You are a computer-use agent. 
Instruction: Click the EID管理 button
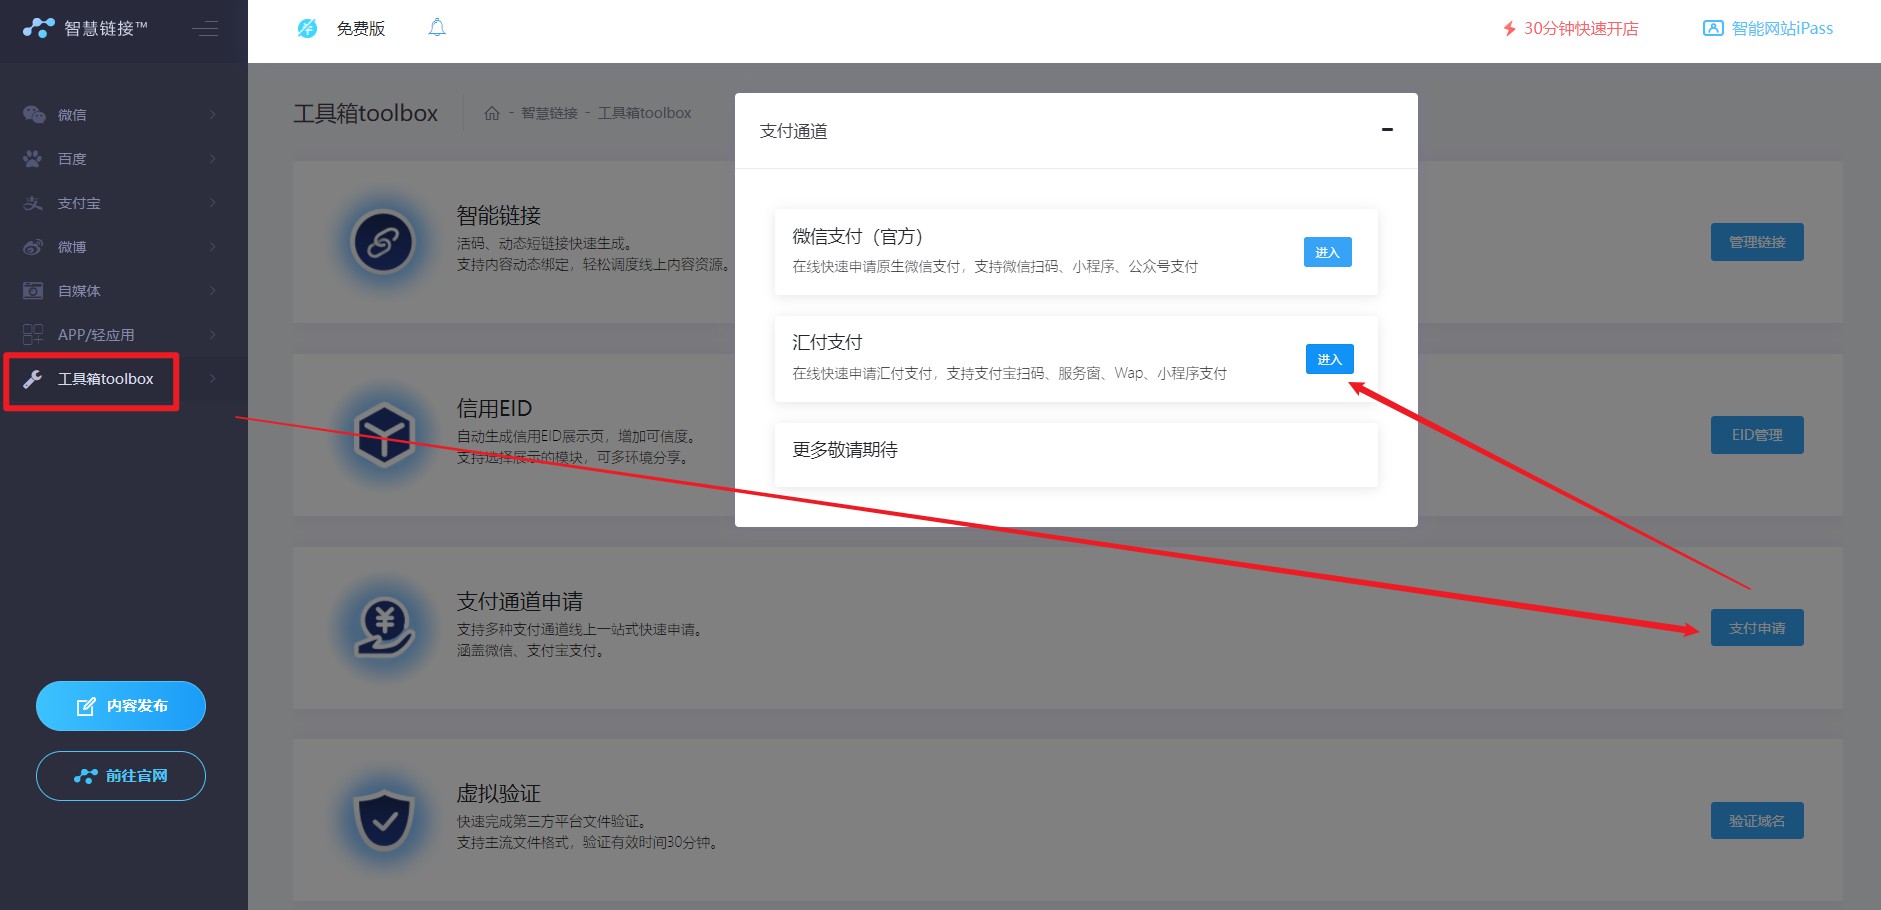click(1757, 435)
